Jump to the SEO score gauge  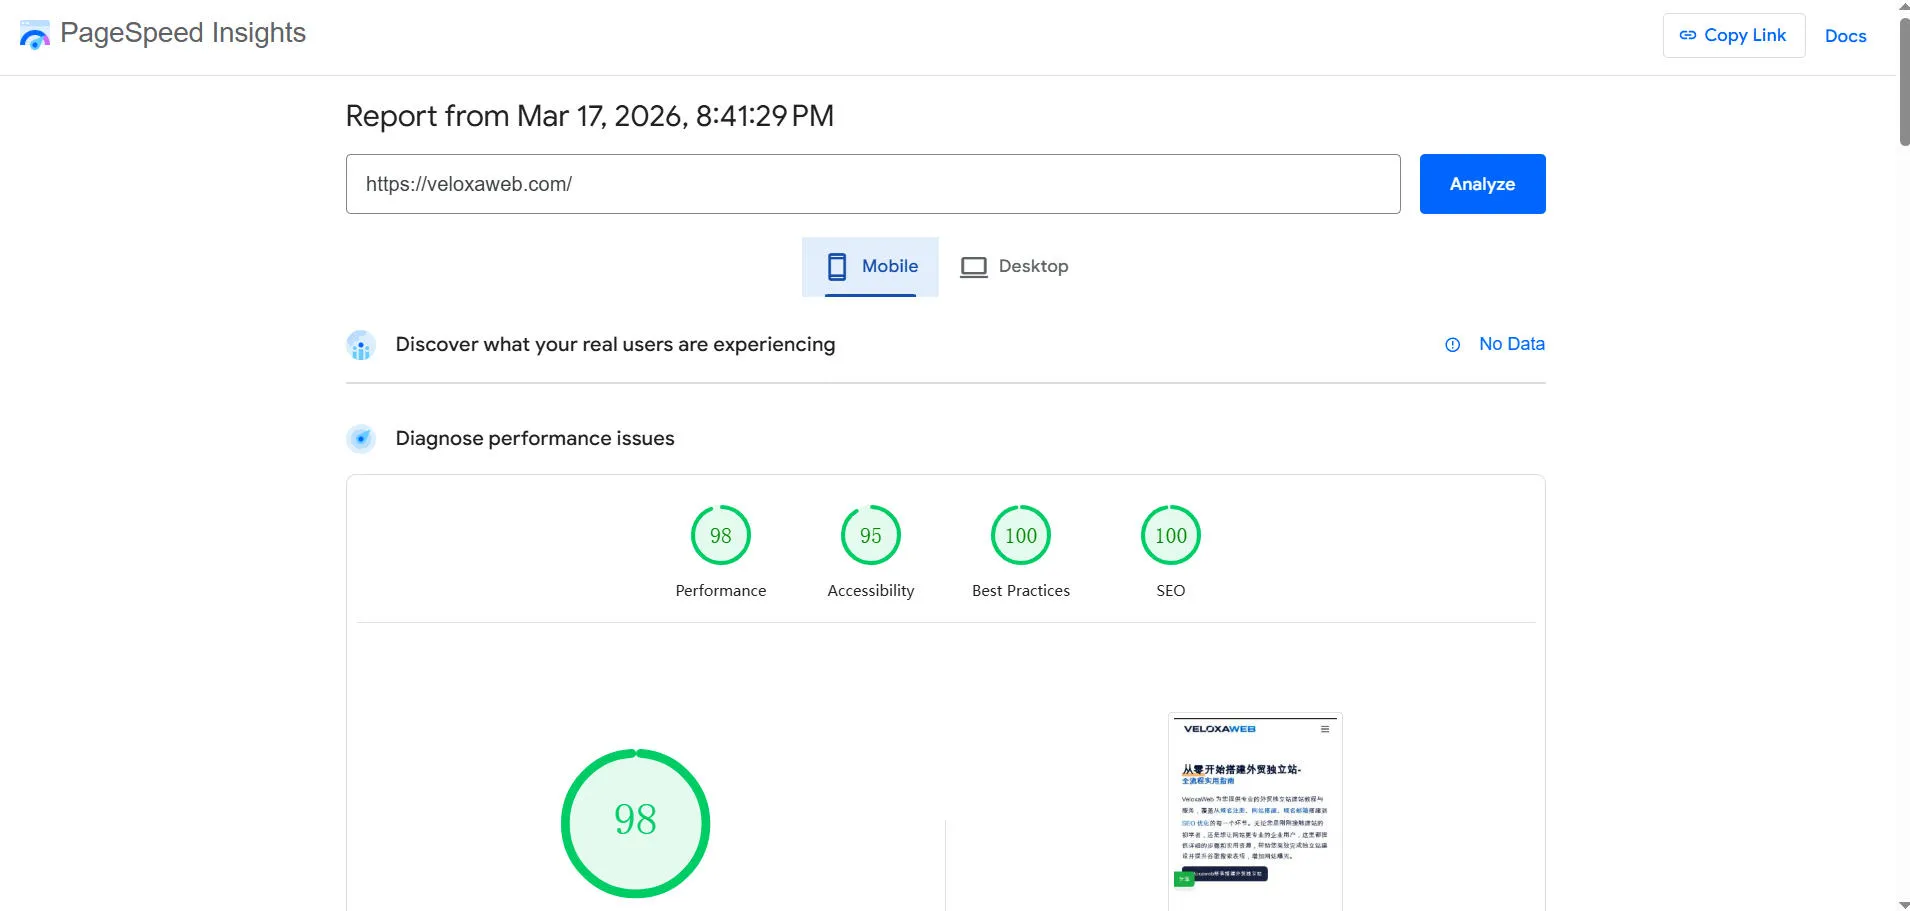[x=1170, y=536]
